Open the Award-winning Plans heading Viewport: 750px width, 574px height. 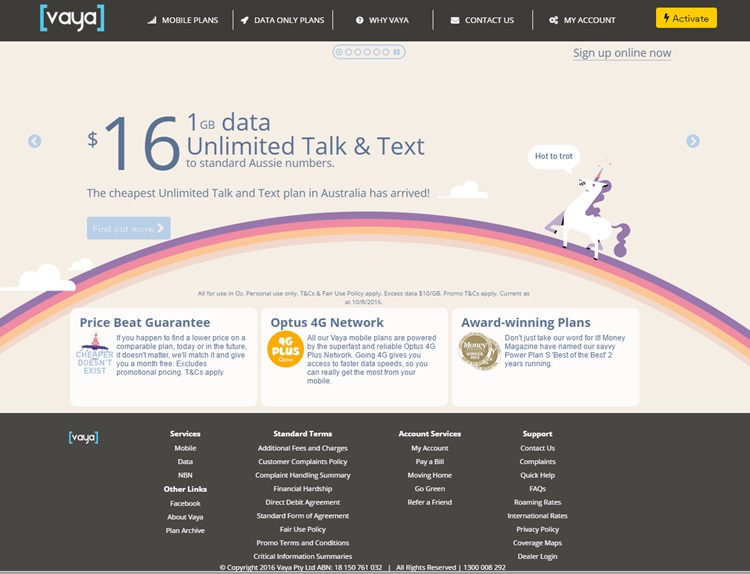(x=526, y=322)
